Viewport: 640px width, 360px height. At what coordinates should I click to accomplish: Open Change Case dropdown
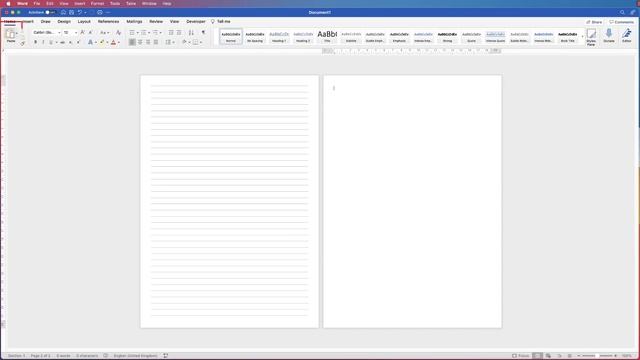coord(104,32)
